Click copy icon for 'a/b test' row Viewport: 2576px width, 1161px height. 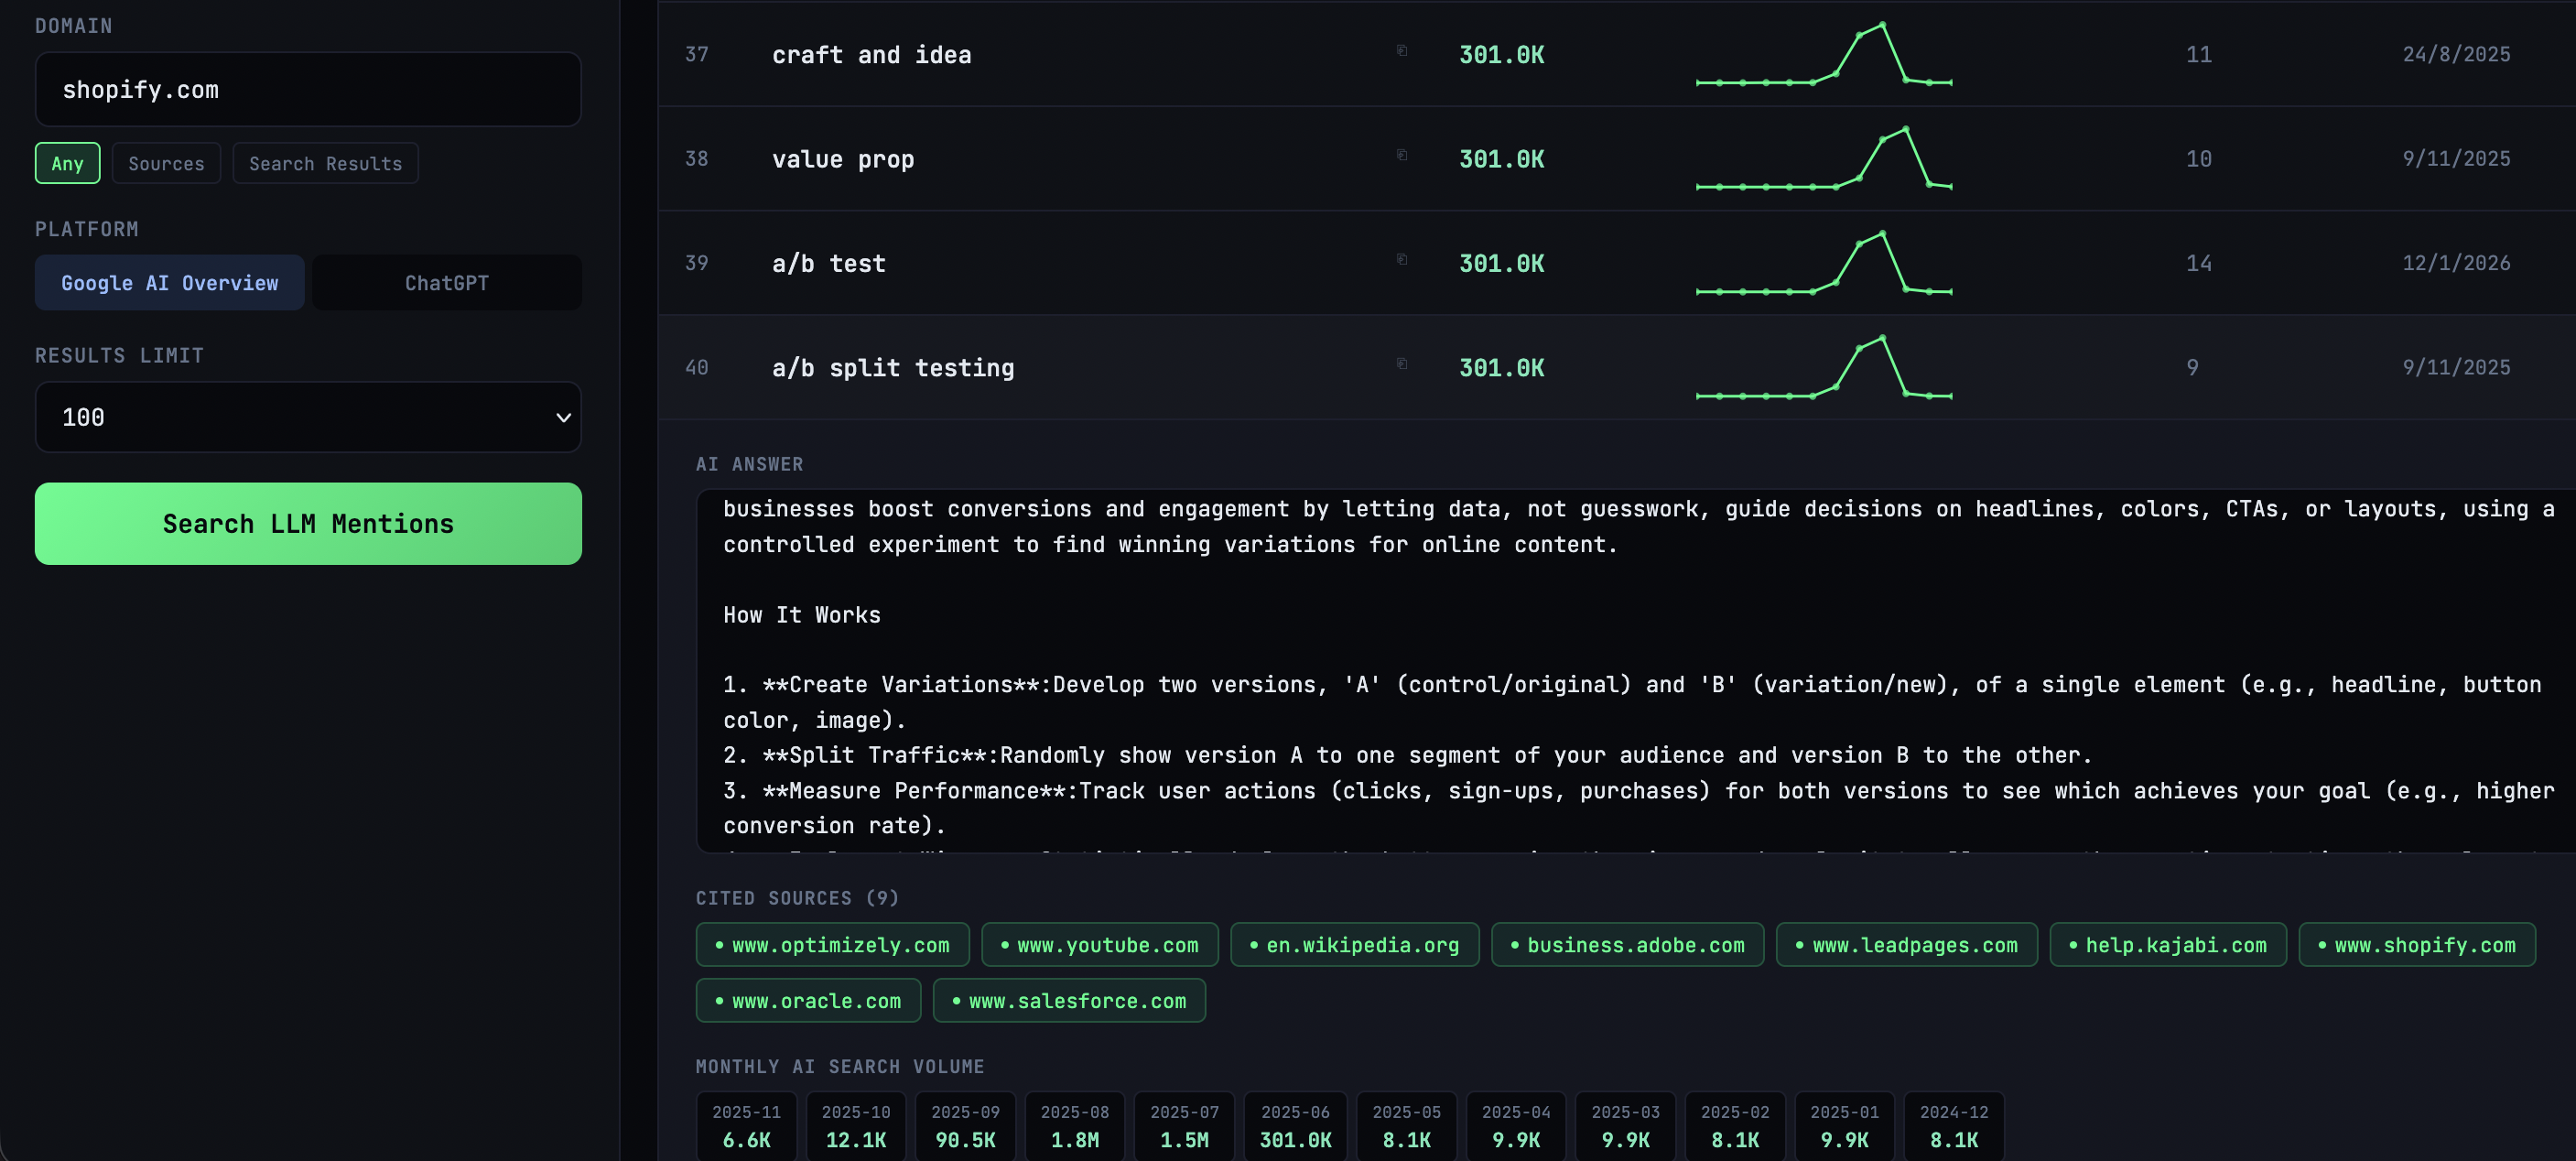click(1402, 260)
